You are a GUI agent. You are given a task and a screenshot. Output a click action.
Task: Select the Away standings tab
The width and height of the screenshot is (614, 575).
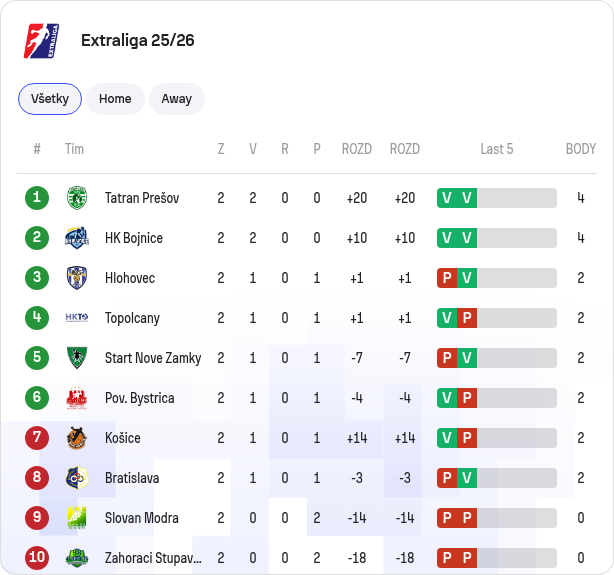[177, 99]
